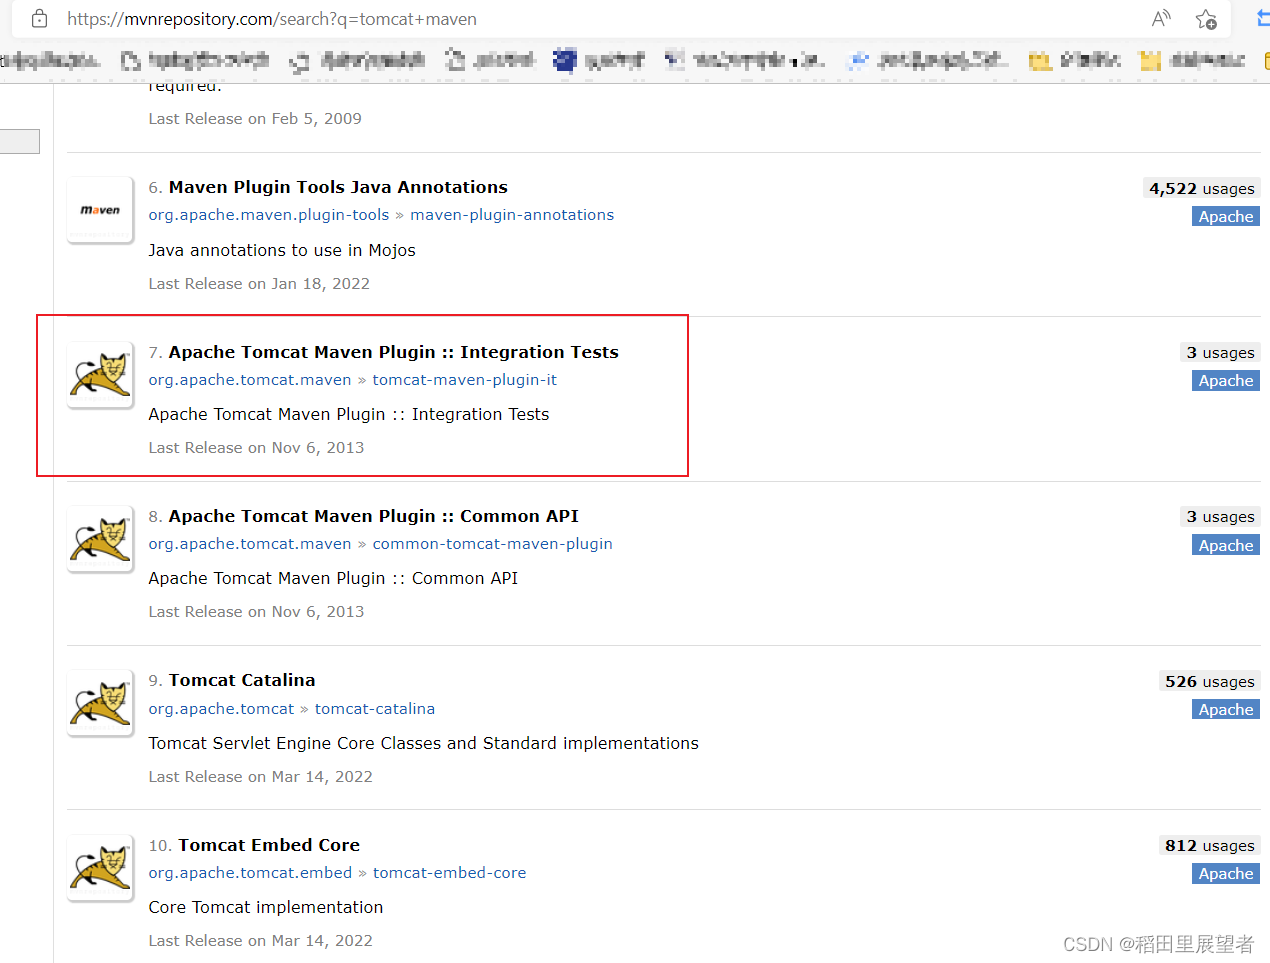The image size is (1270, 963).
Task: Click 'Last Release on Feb 5, 2009' text
Action: coord(255,119)
